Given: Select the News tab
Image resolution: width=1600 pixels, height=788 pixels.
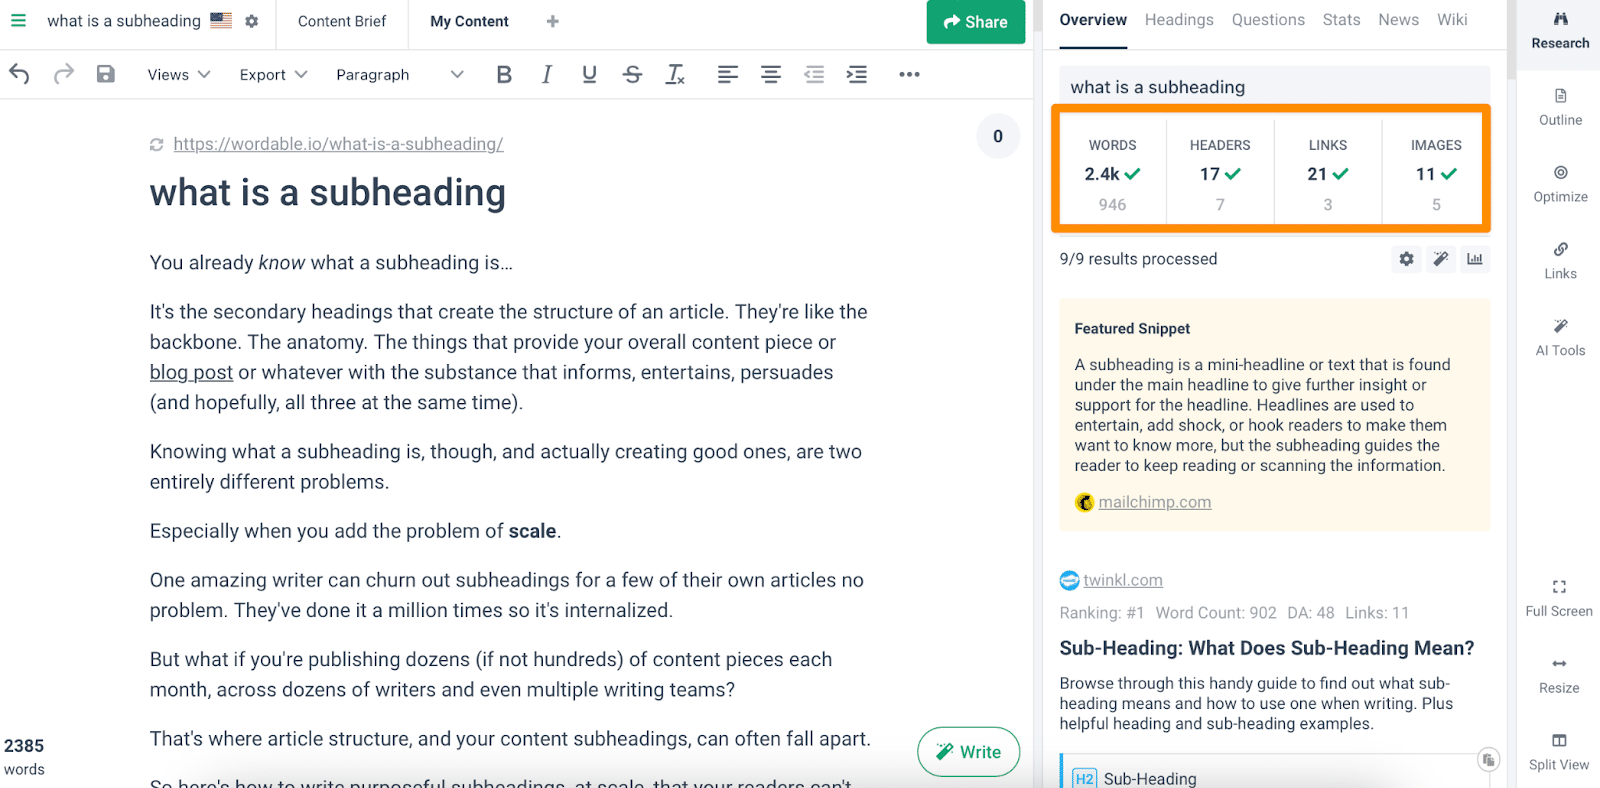Looking at the screenshot, I should pyautogui.click(x=1398, y=20).
